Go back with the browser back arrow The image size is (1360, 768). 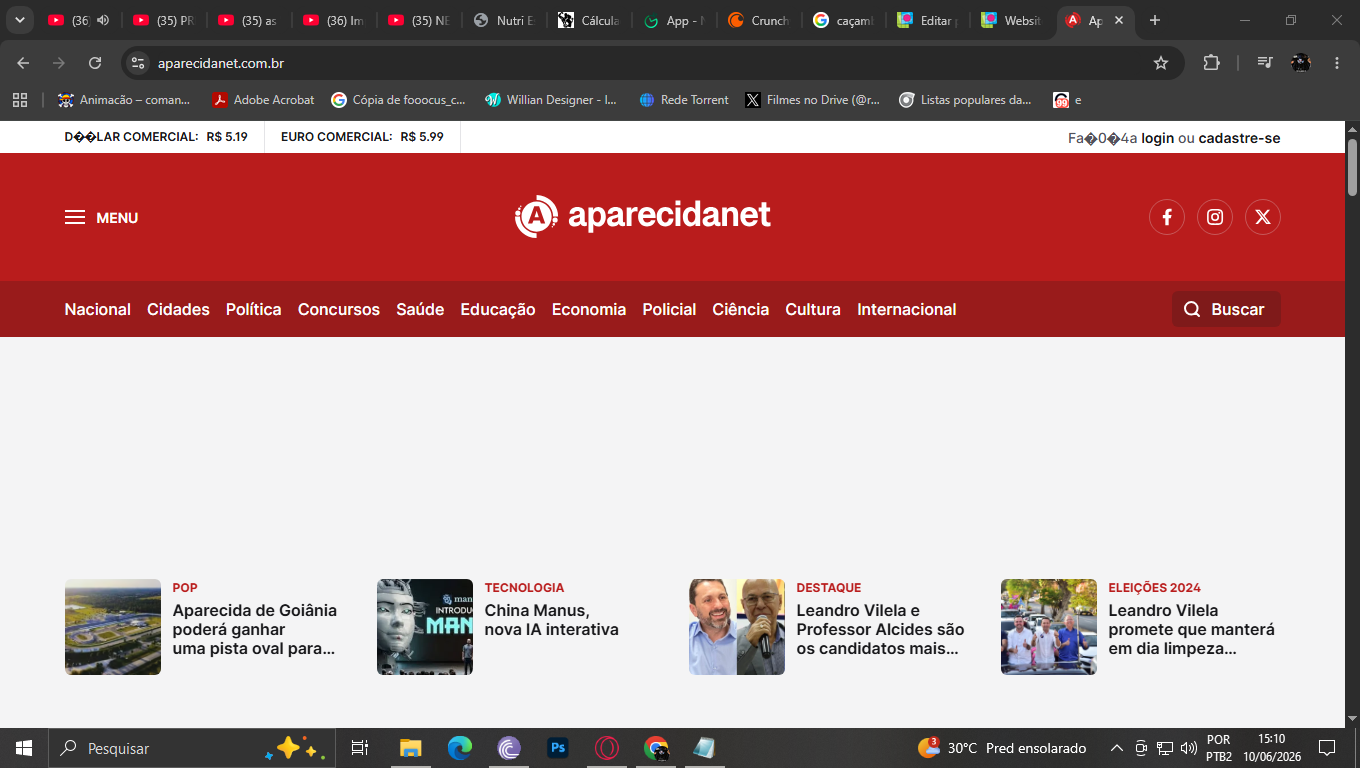pos(23,63)
